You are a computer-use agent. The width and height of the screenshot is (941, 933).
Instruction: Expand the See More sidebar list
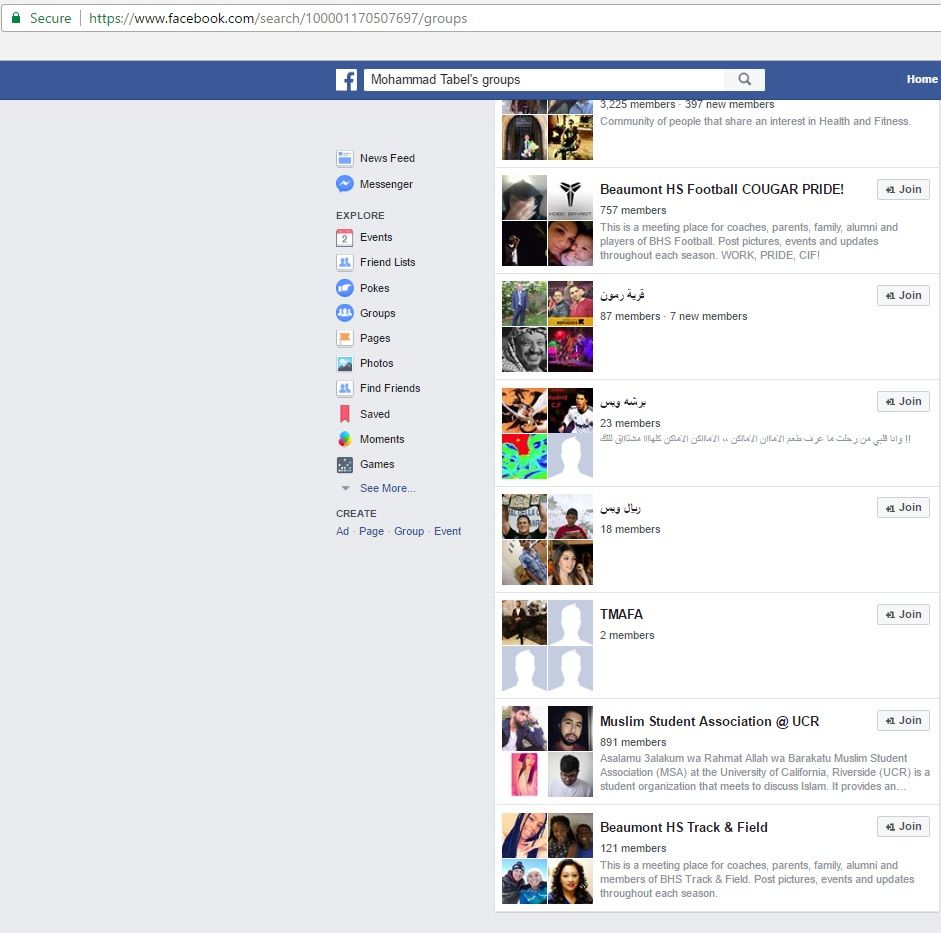387,488
